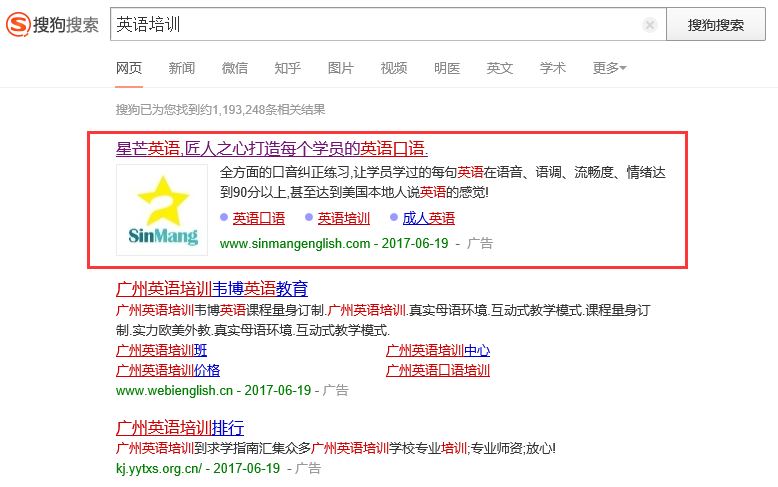
Task: Click the 星芒英语 ad description text
Action: click(x=443, y=182)
